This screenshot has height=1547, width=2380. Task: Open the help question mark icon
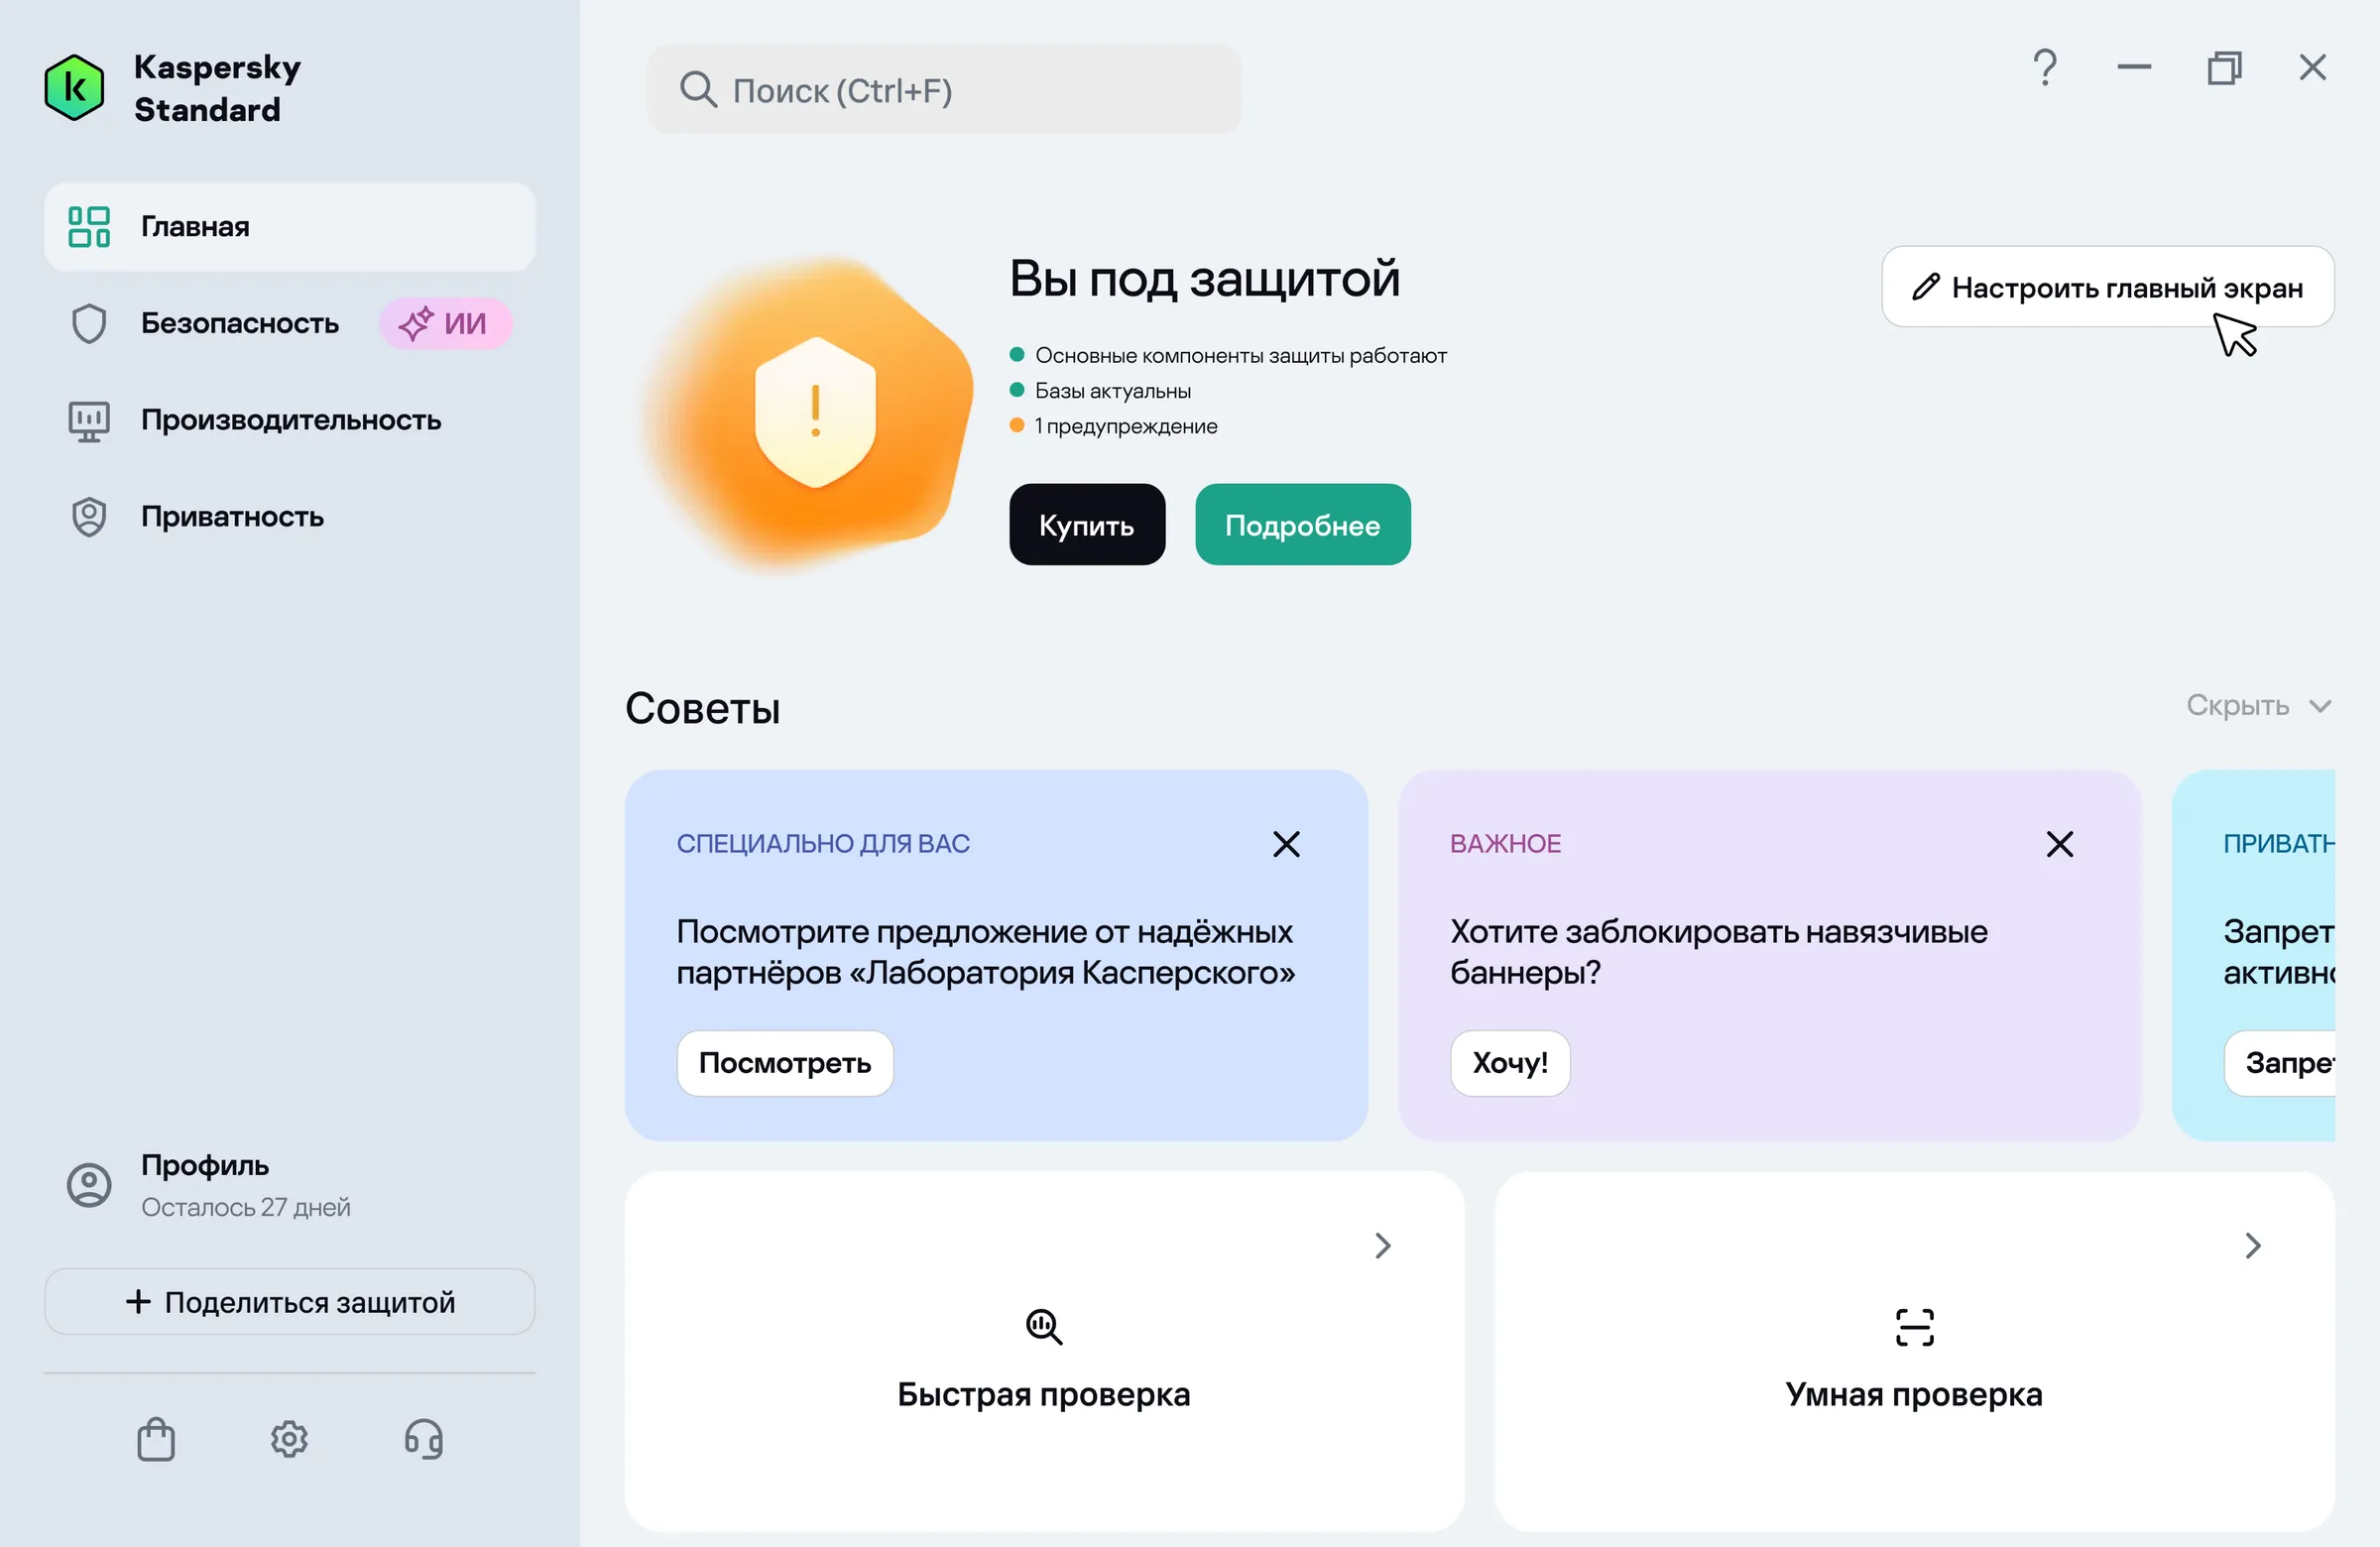(2045, 68)
